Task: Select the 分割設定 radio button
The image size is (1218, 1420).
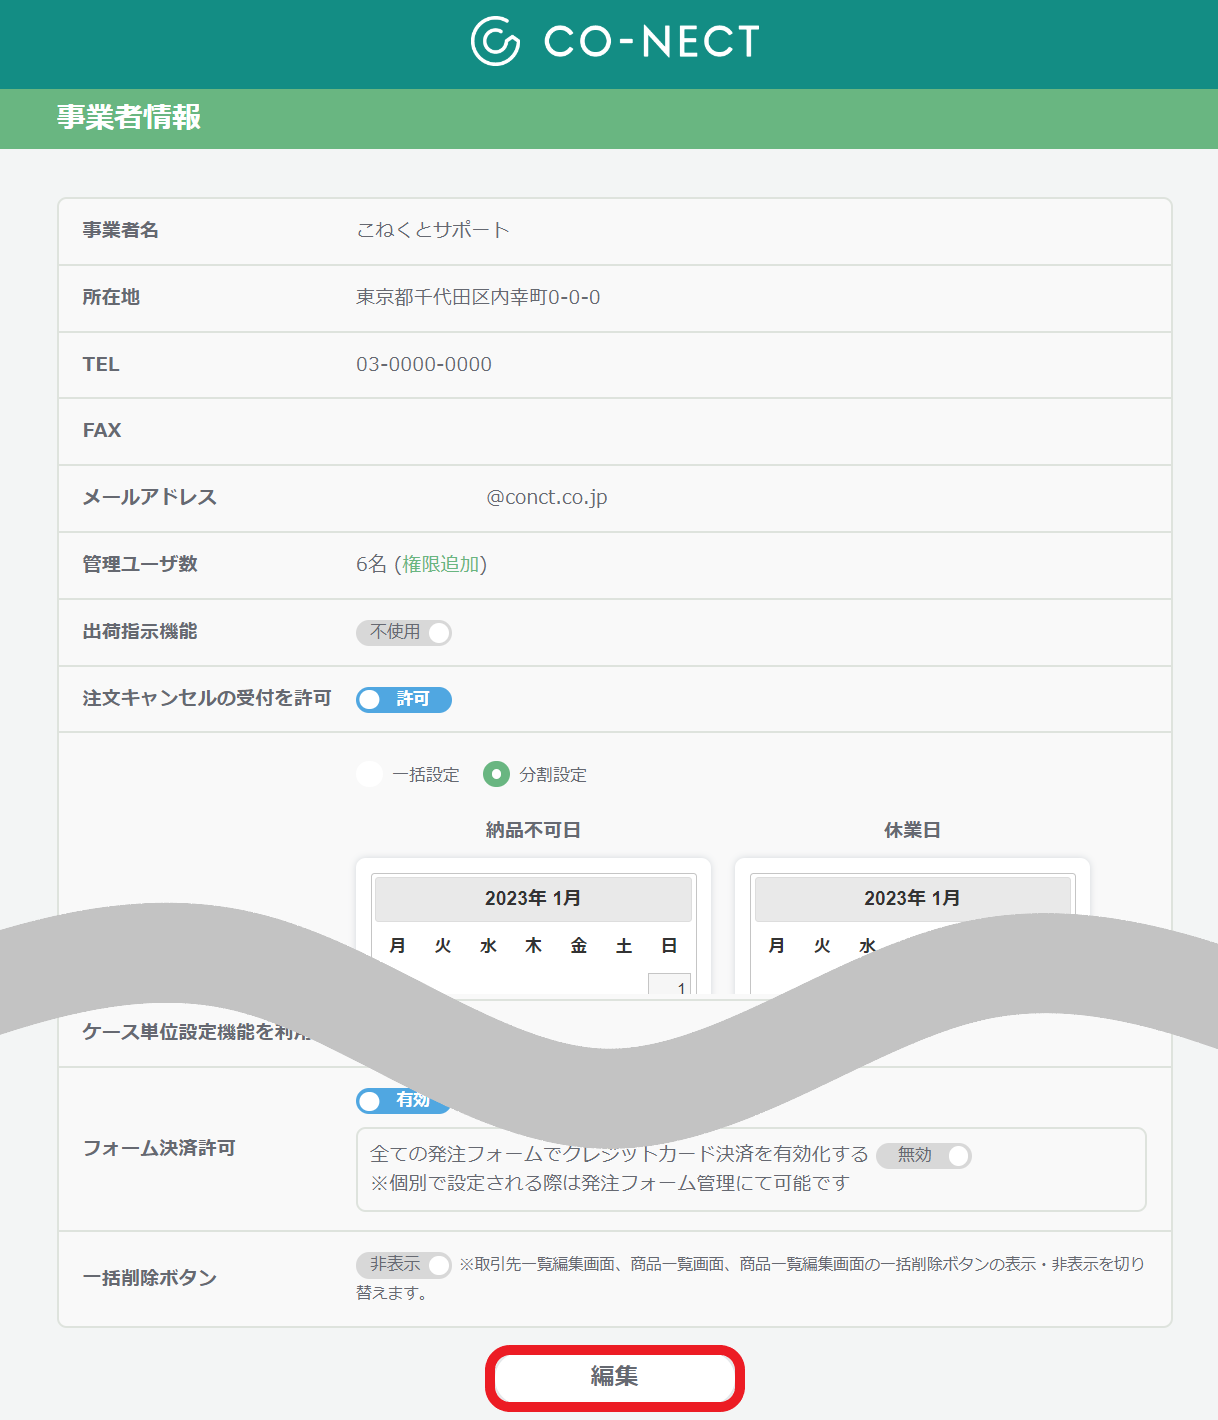Action: point(496,774)
